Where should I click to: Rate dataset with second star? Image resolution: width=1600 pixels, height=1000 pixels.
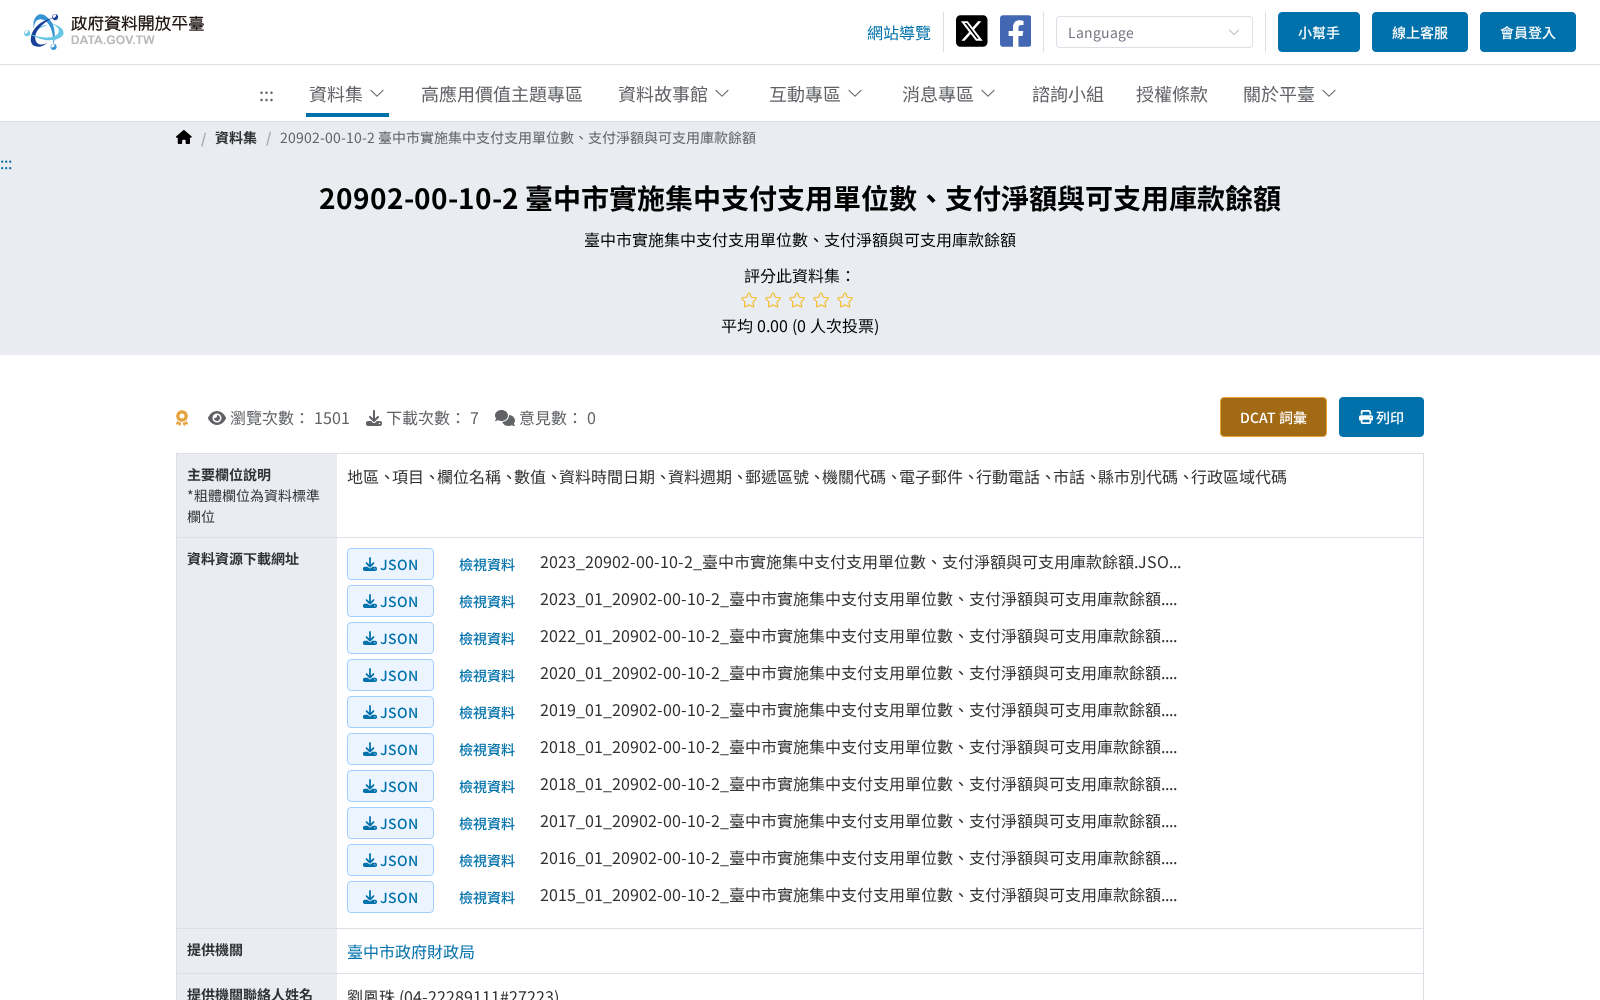773,300
